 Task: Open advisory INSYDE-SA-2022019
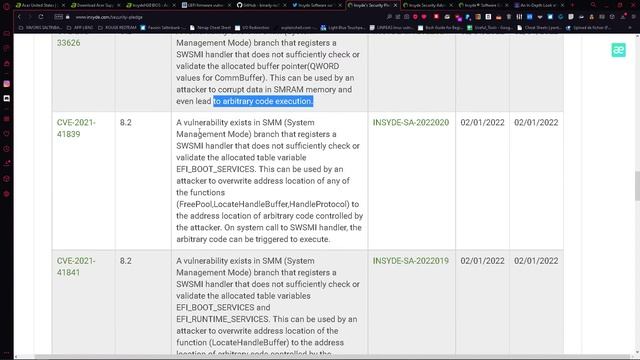pyautogui.click(x=411, y=261)
